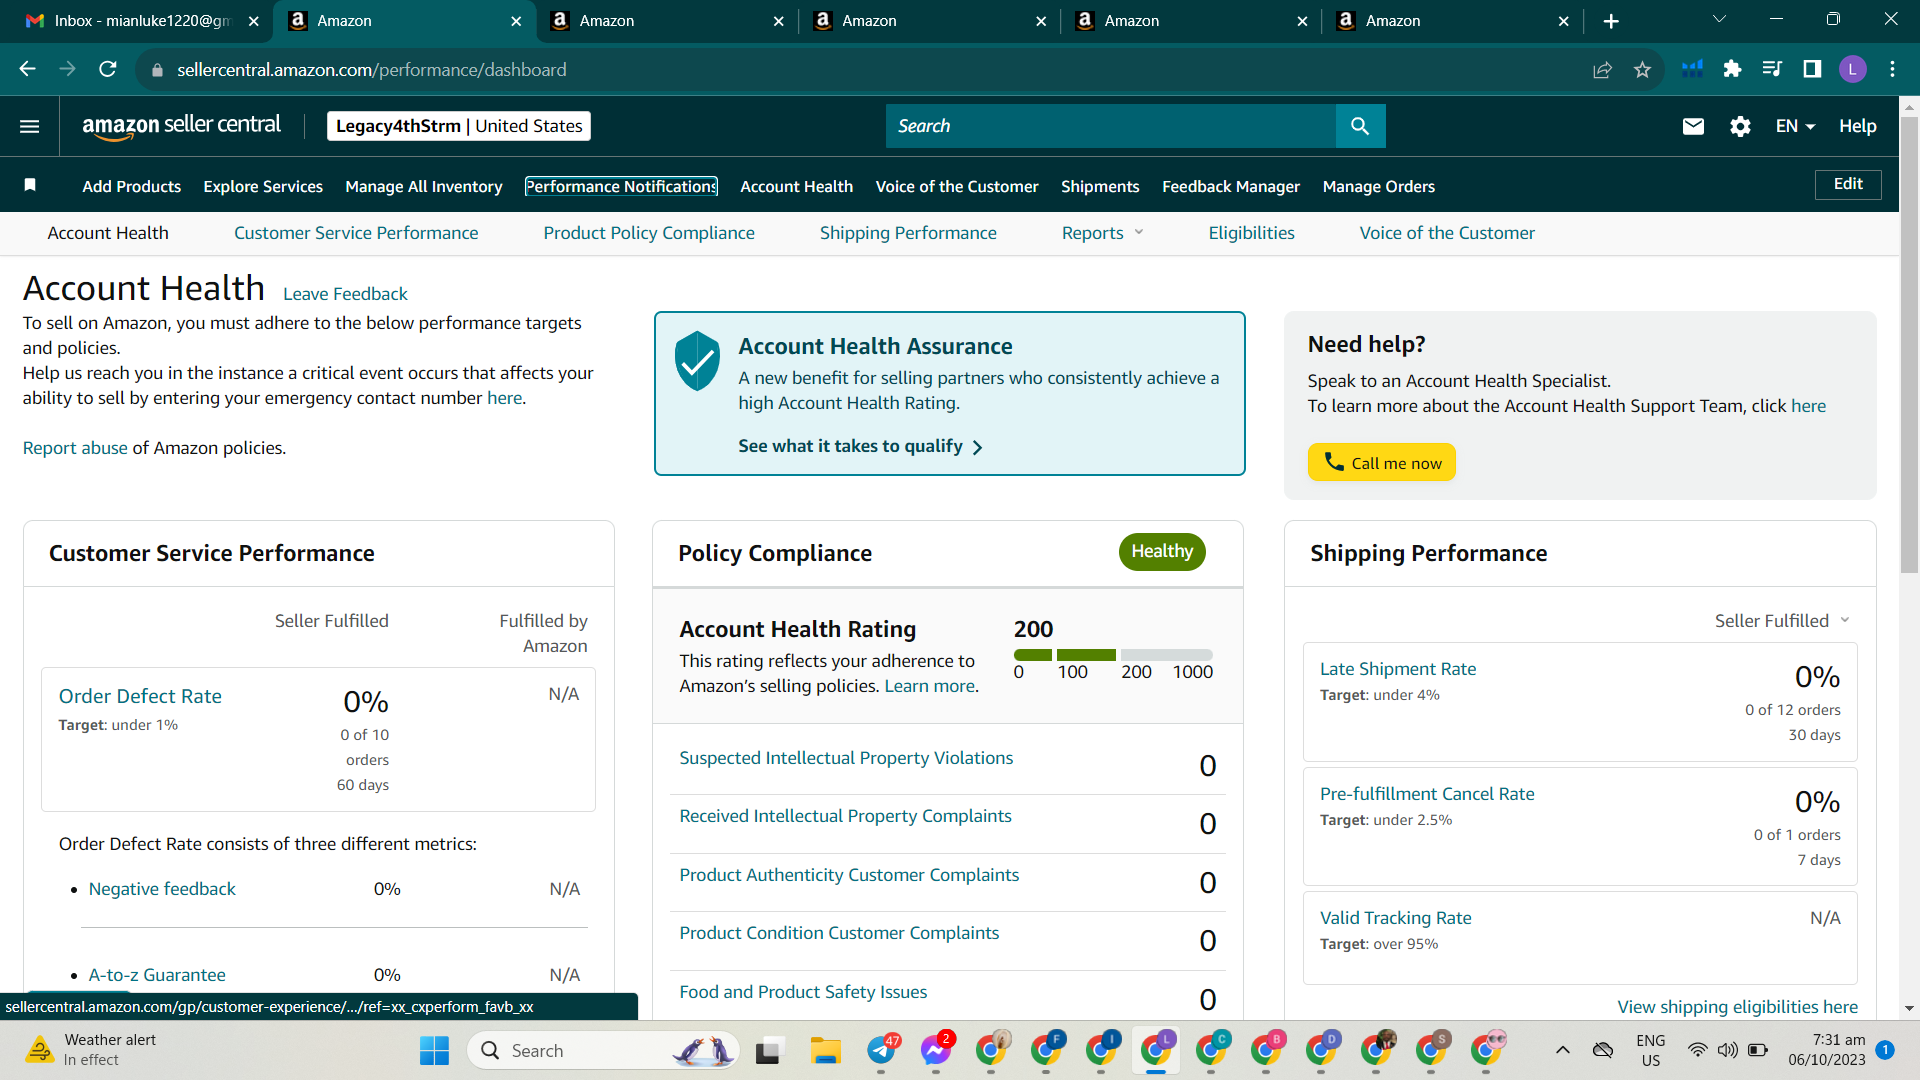Click the share page icon
Image resolution: width=1920 pixels, height=1080 pixels.
click(x=1602, y=69)
